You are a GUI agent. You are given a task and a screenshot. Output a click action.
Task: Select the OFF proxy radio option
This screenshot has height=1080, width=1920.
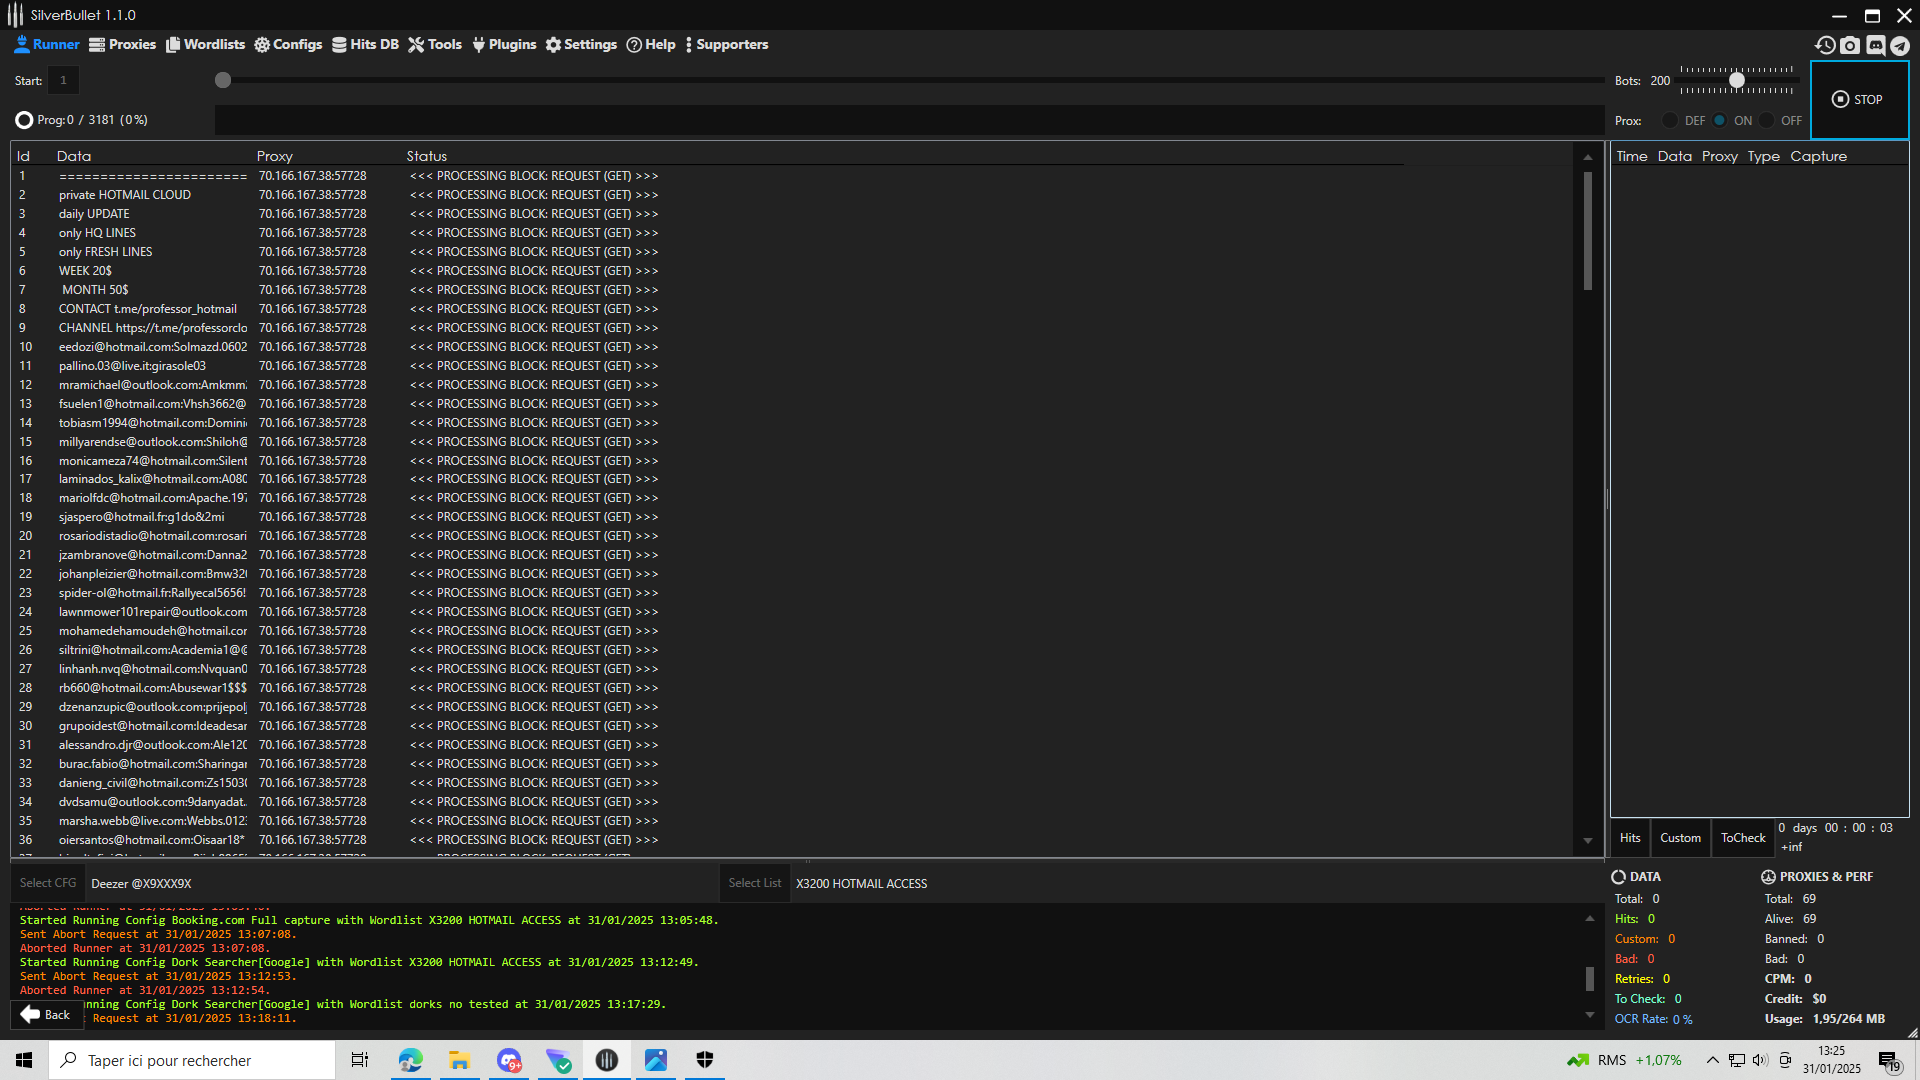tap(1767, 120)
